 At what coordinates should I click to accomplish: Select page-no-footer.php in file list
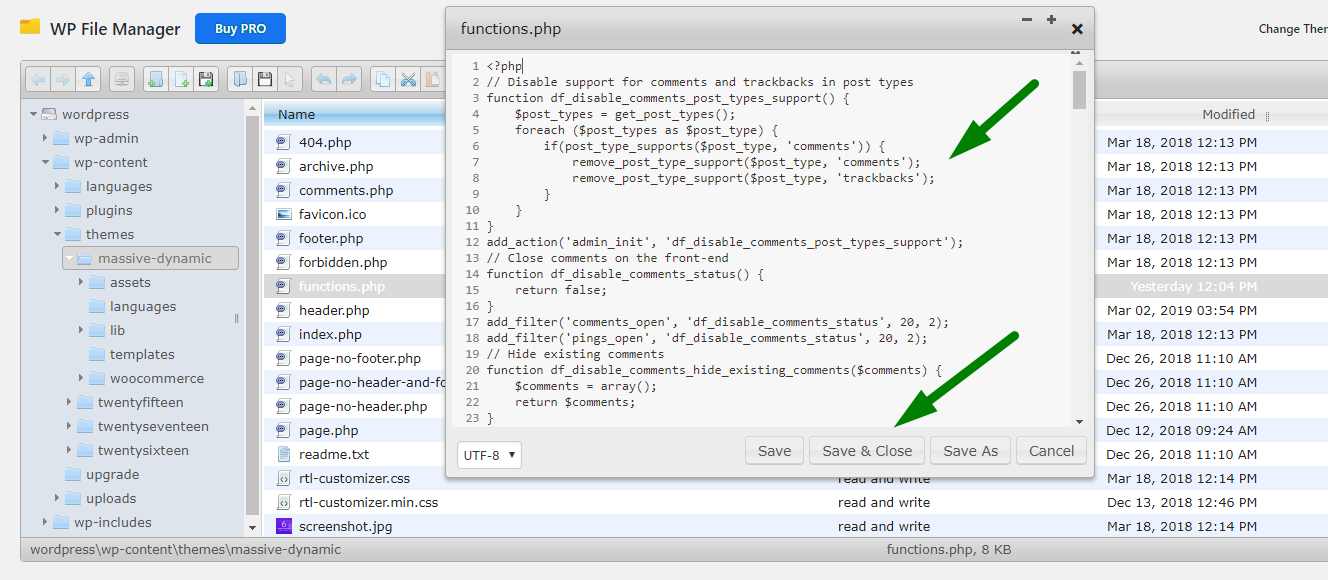[x=360, y=359]
